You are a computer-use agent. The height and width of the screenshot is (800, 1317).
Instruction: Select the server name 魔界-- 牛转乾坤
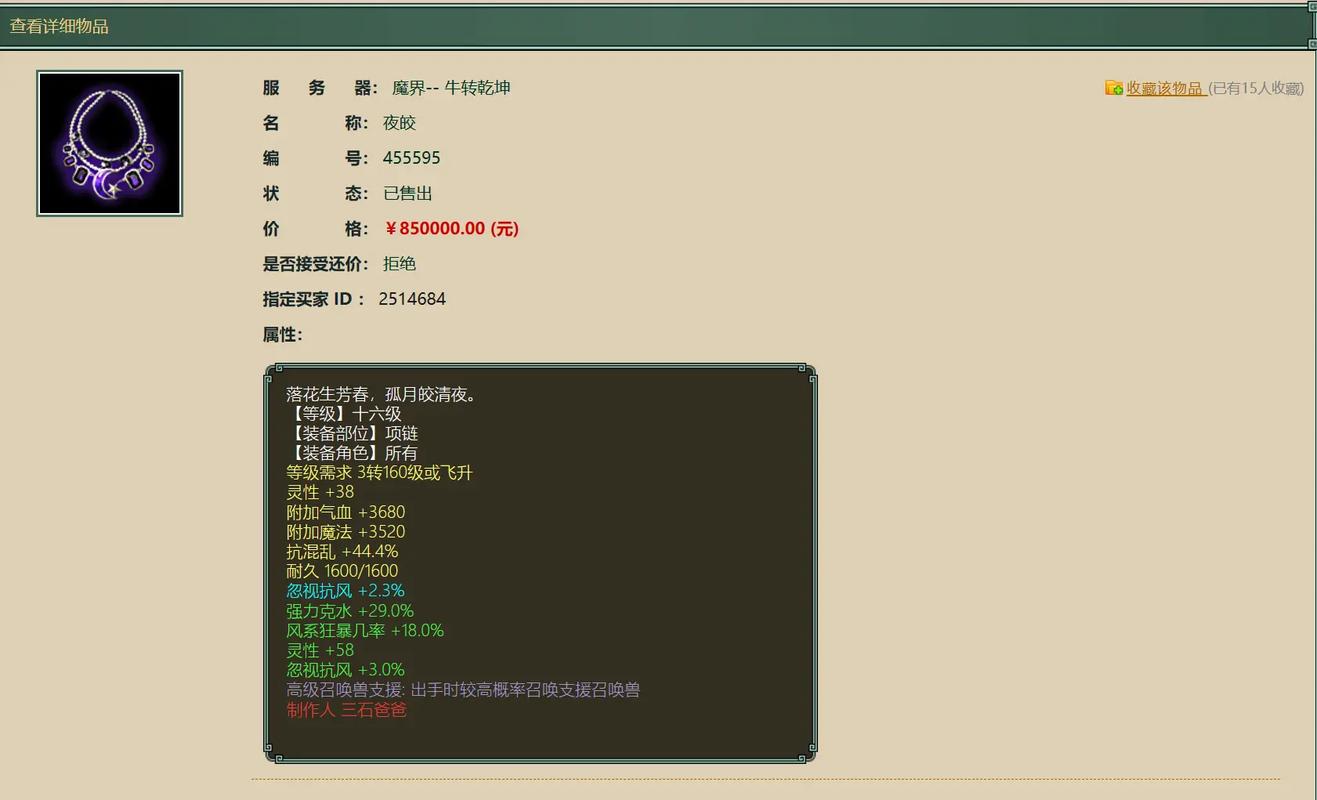(451, 87)
